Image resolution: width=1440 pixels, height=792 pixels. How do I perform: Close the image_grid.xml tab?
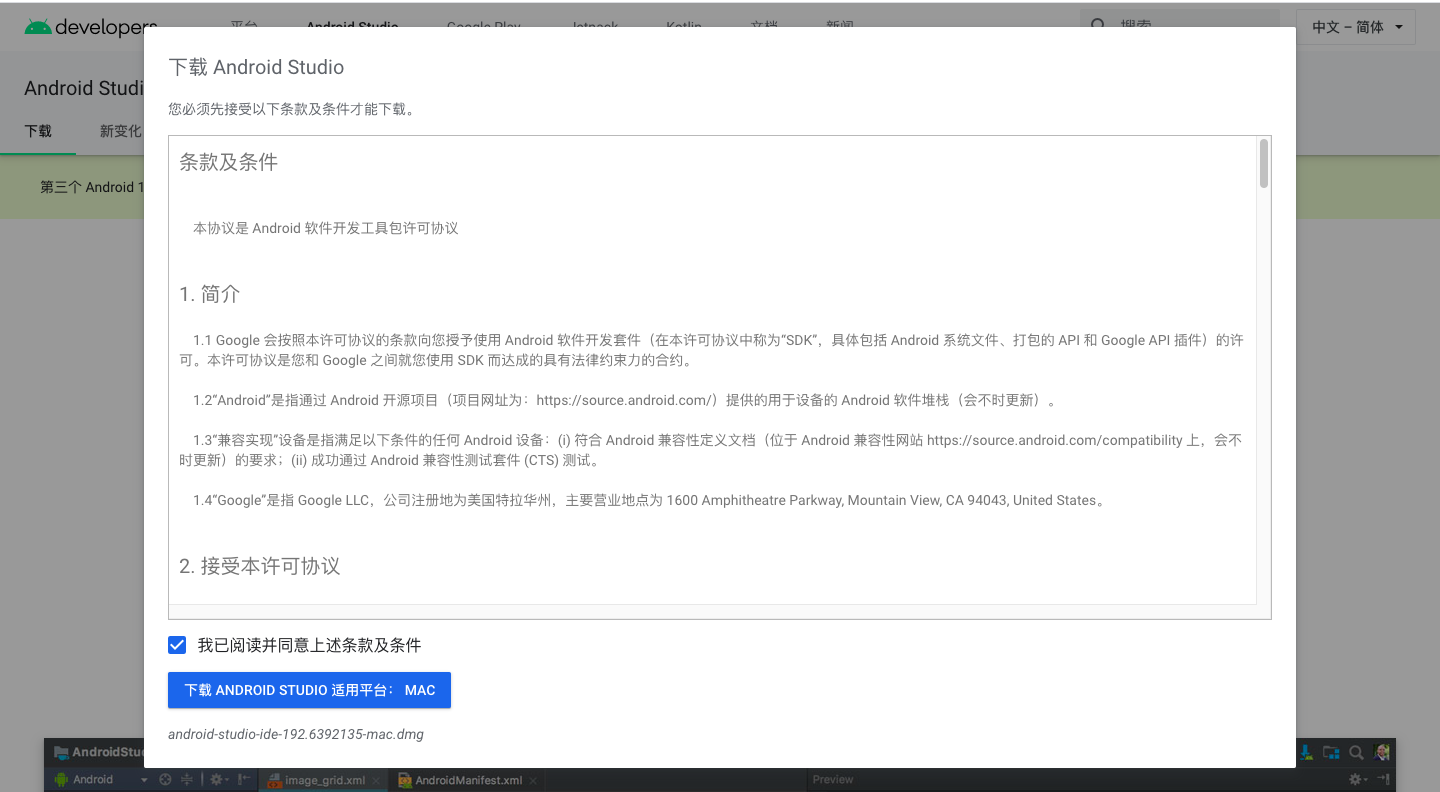[x=376, y=781]
